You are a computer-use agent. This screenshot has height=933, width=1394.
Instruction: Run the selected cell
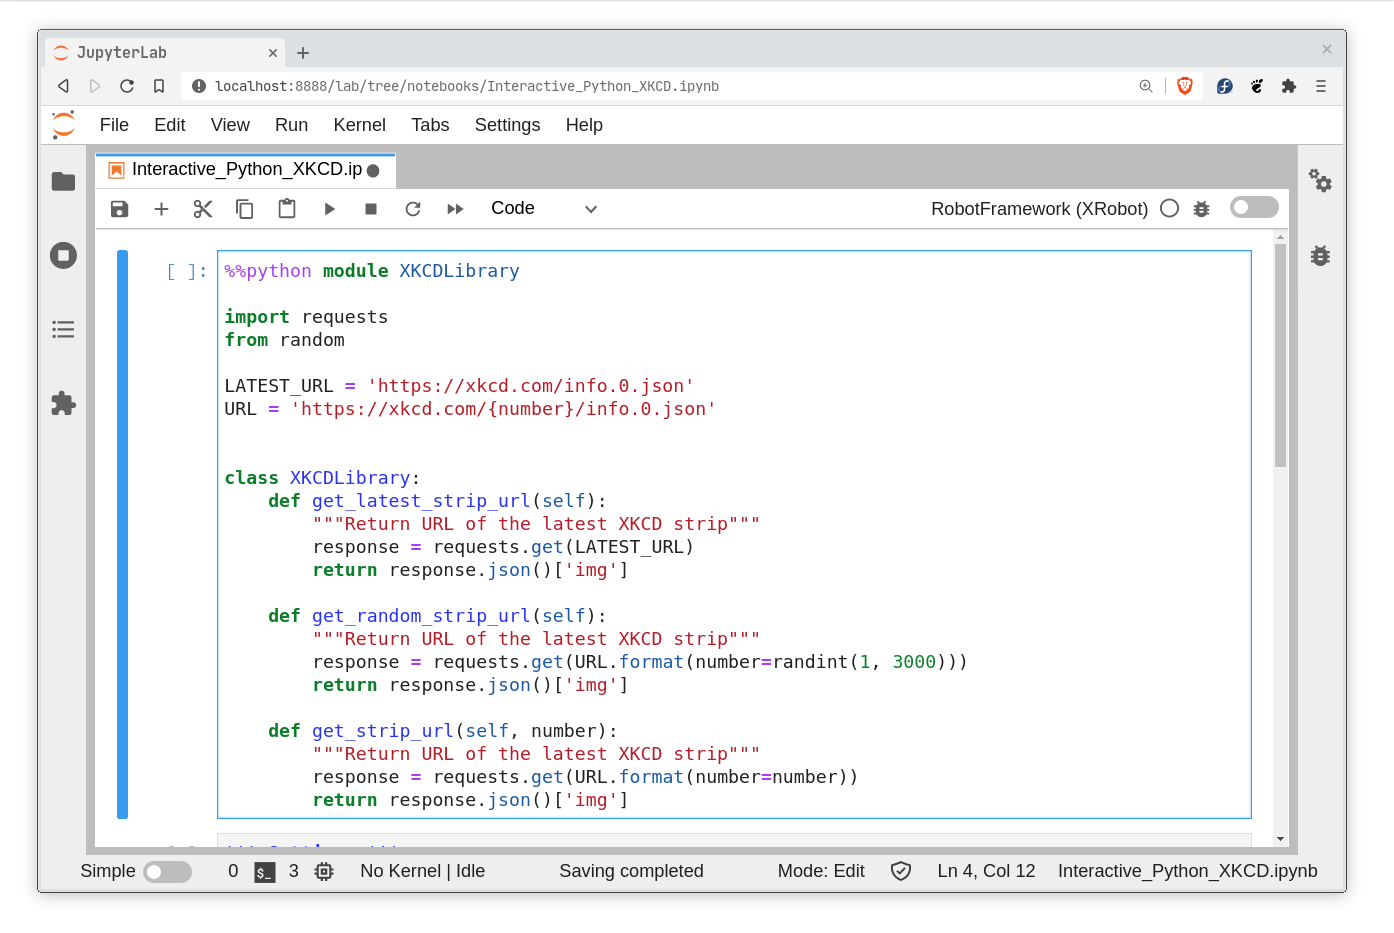click(329, 209)
